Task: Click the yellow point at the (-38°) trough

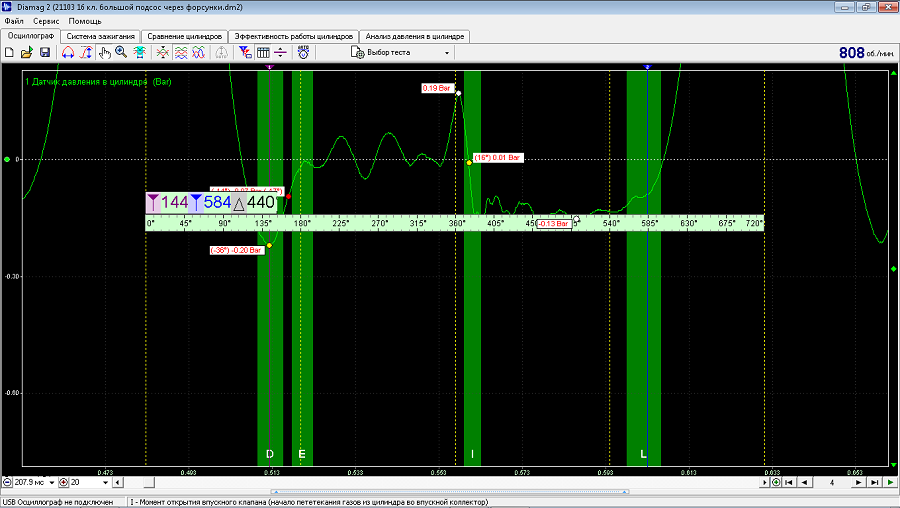Action: pyautogui.click(x=269, y=246)
